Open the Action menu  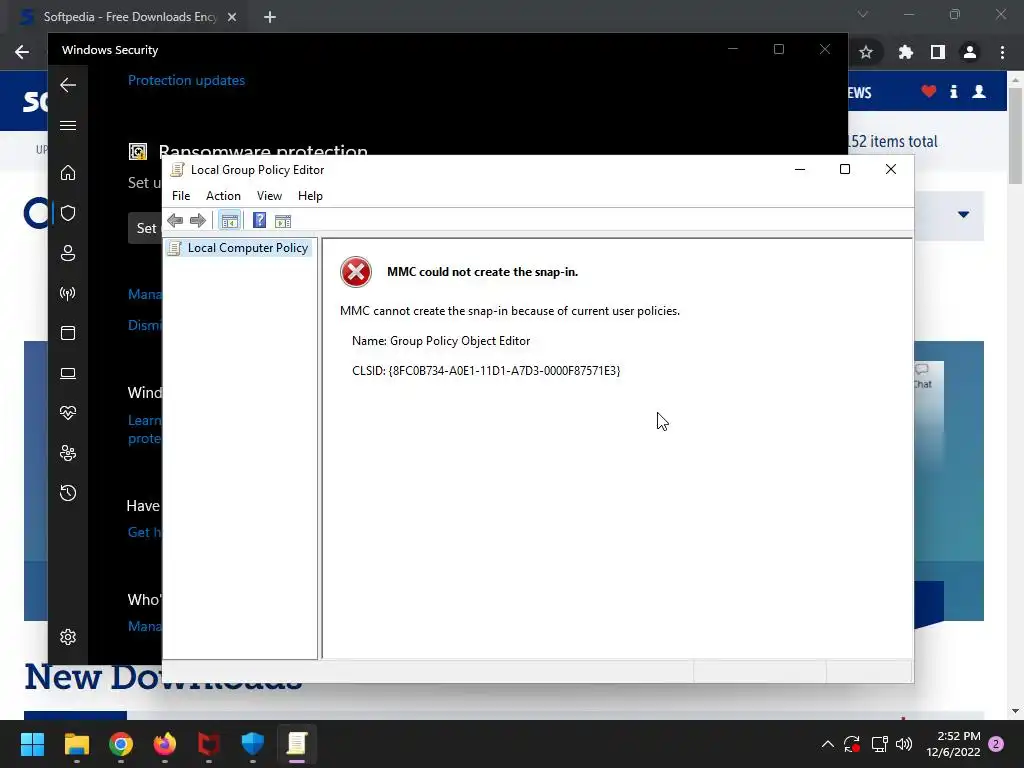[x=223, y=196]
